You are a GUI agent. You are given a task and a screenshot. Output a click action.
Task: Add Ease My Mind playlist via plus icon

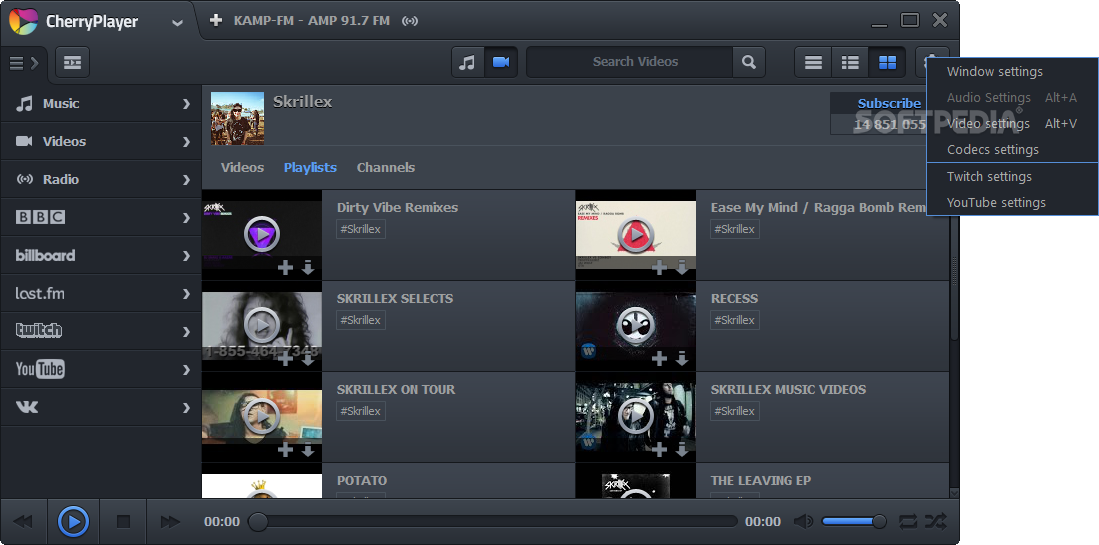click(659, 267)
